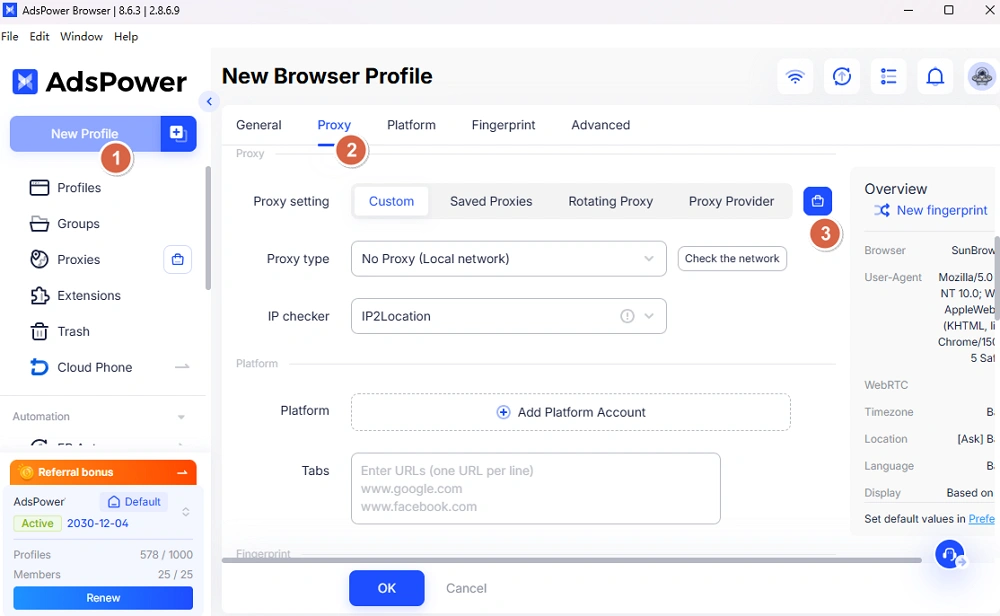Click plus icon in Add Platform Account

click(x=503, y=413)
